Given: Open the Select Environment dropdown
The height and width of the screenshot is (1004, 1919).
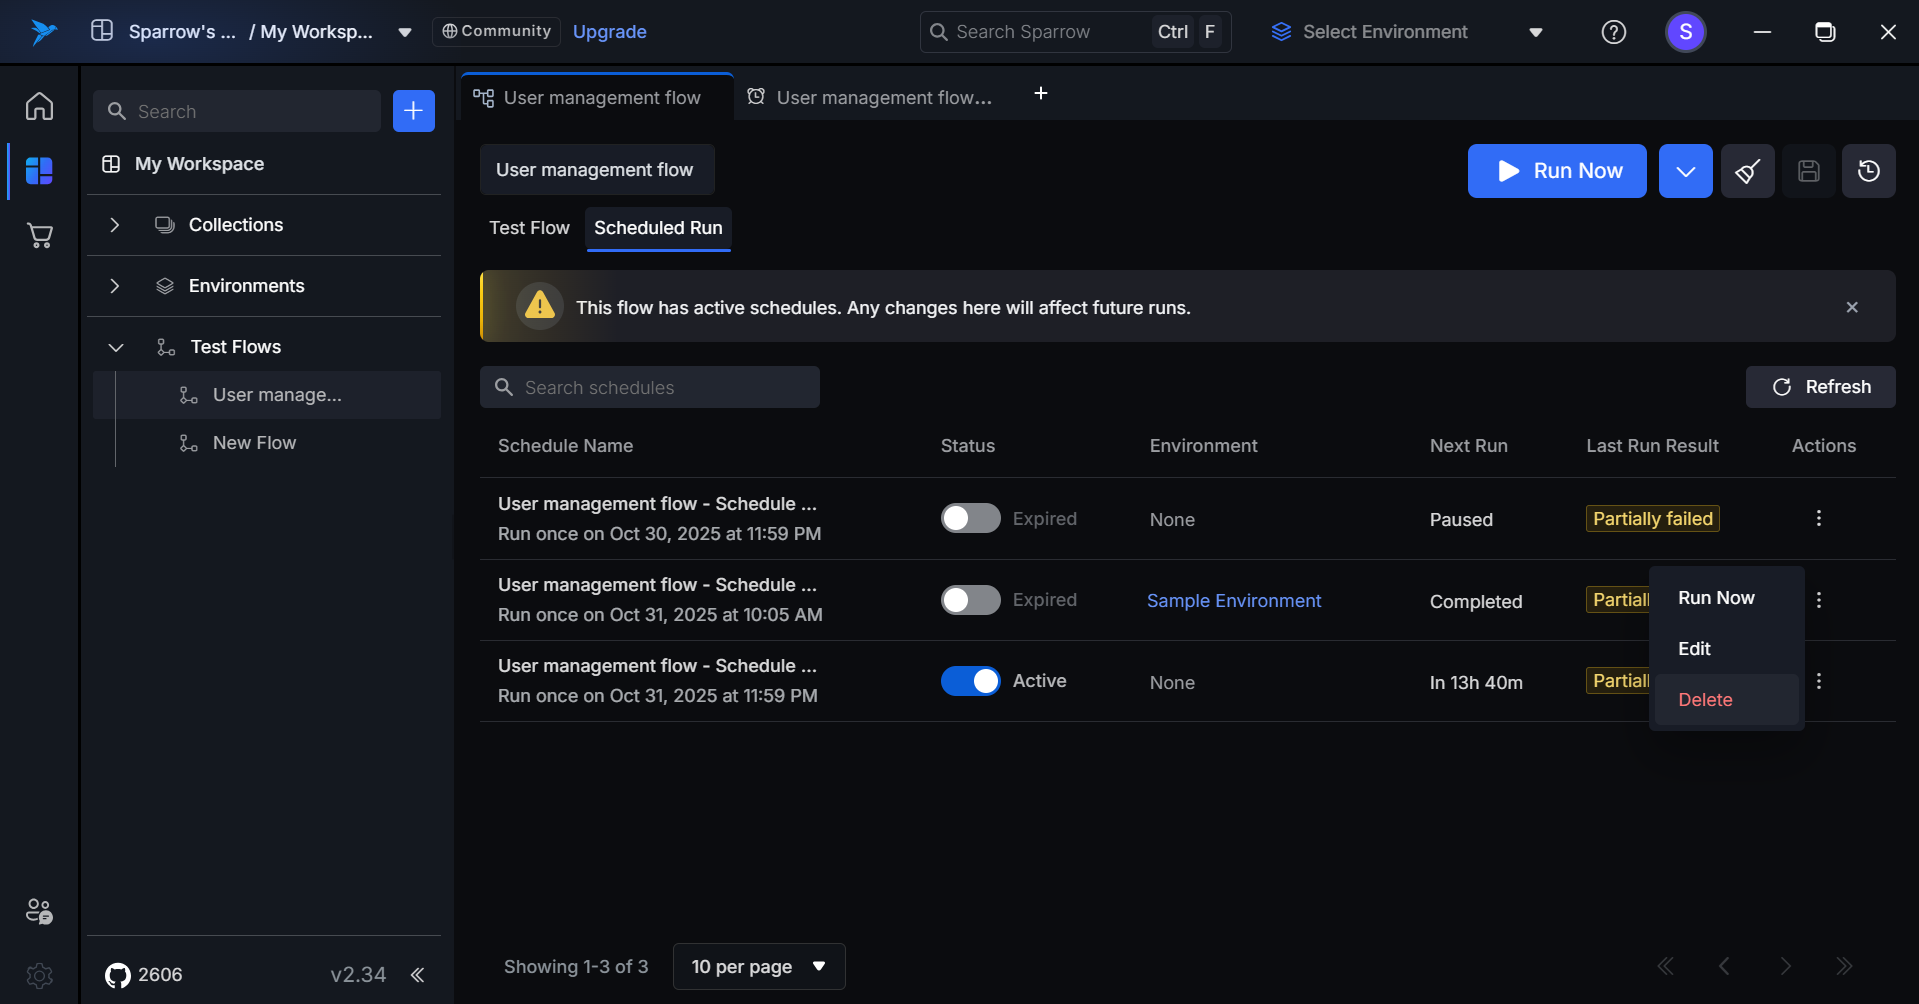Looking at the screenshot, I should tap(1406, 32).
